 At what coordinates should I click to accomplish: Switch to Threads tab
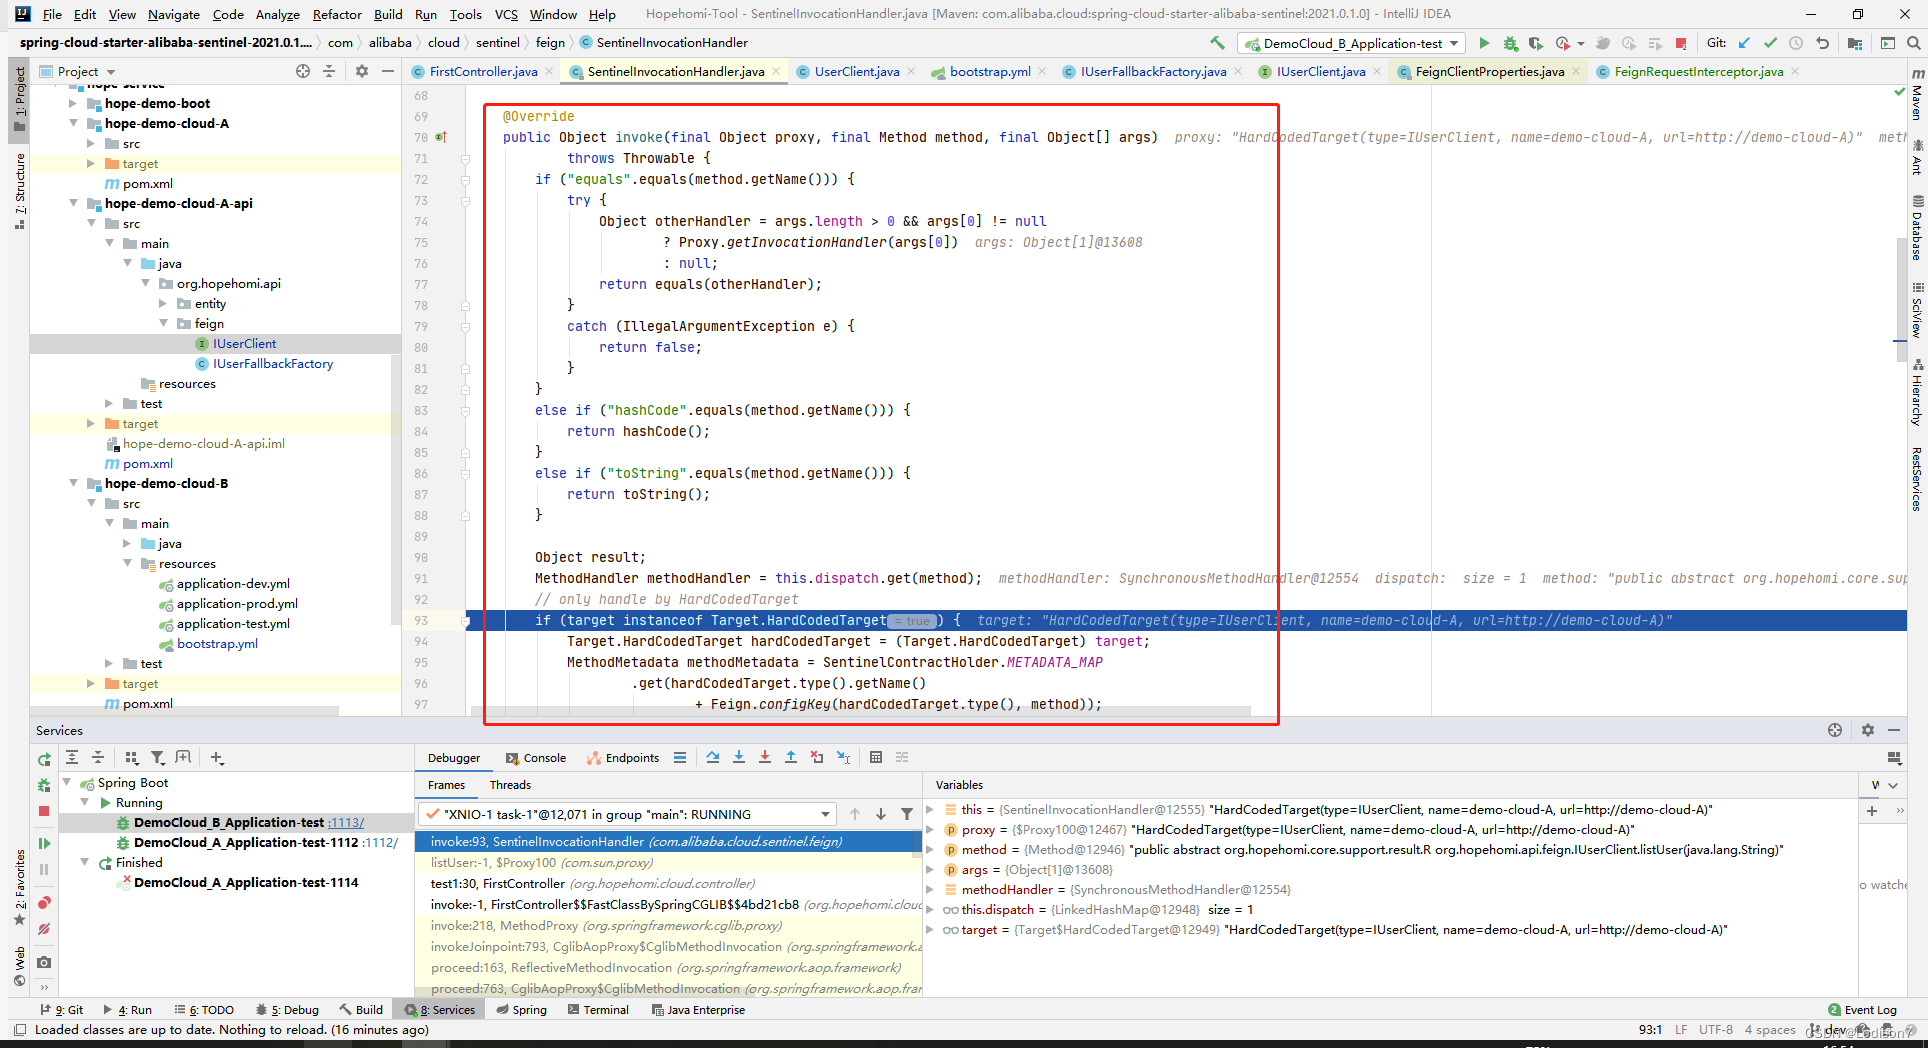510,785
